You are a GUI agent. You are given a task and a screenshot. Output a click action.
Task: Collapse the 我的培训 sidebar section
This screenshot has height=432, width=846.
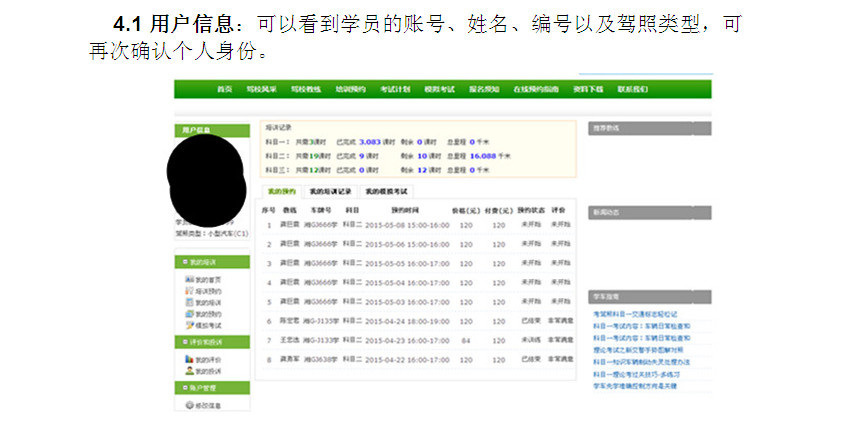tap(185, 262)
